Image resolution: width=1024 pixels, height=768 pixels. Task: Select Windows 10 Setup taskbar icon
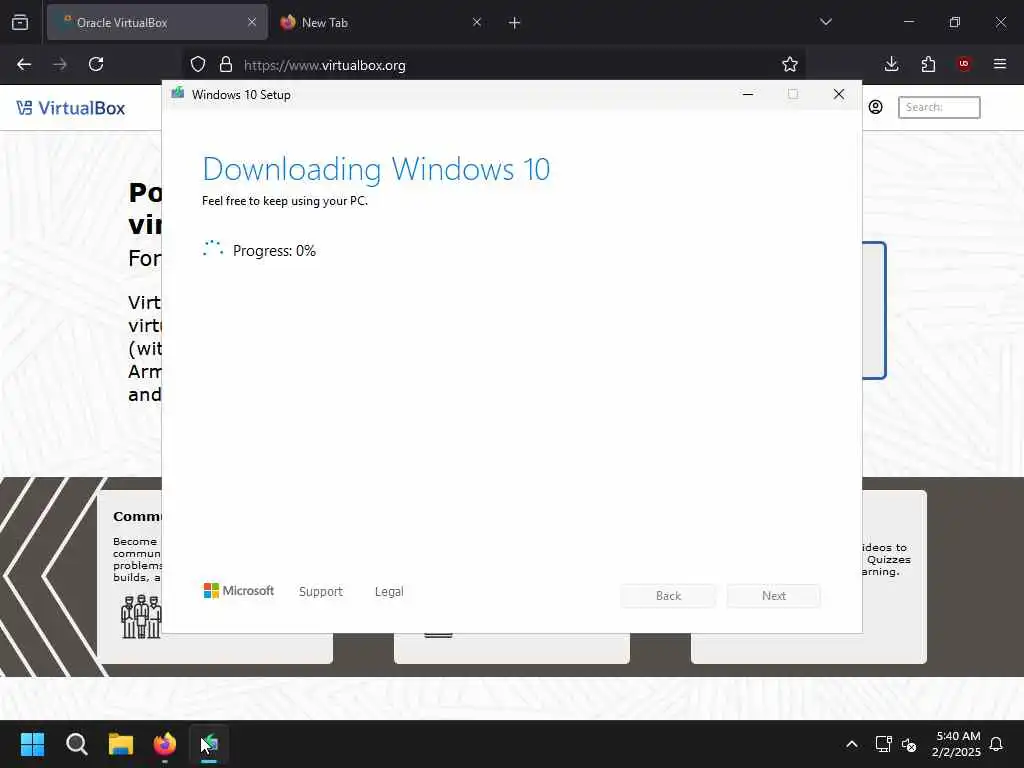(209, 744)
